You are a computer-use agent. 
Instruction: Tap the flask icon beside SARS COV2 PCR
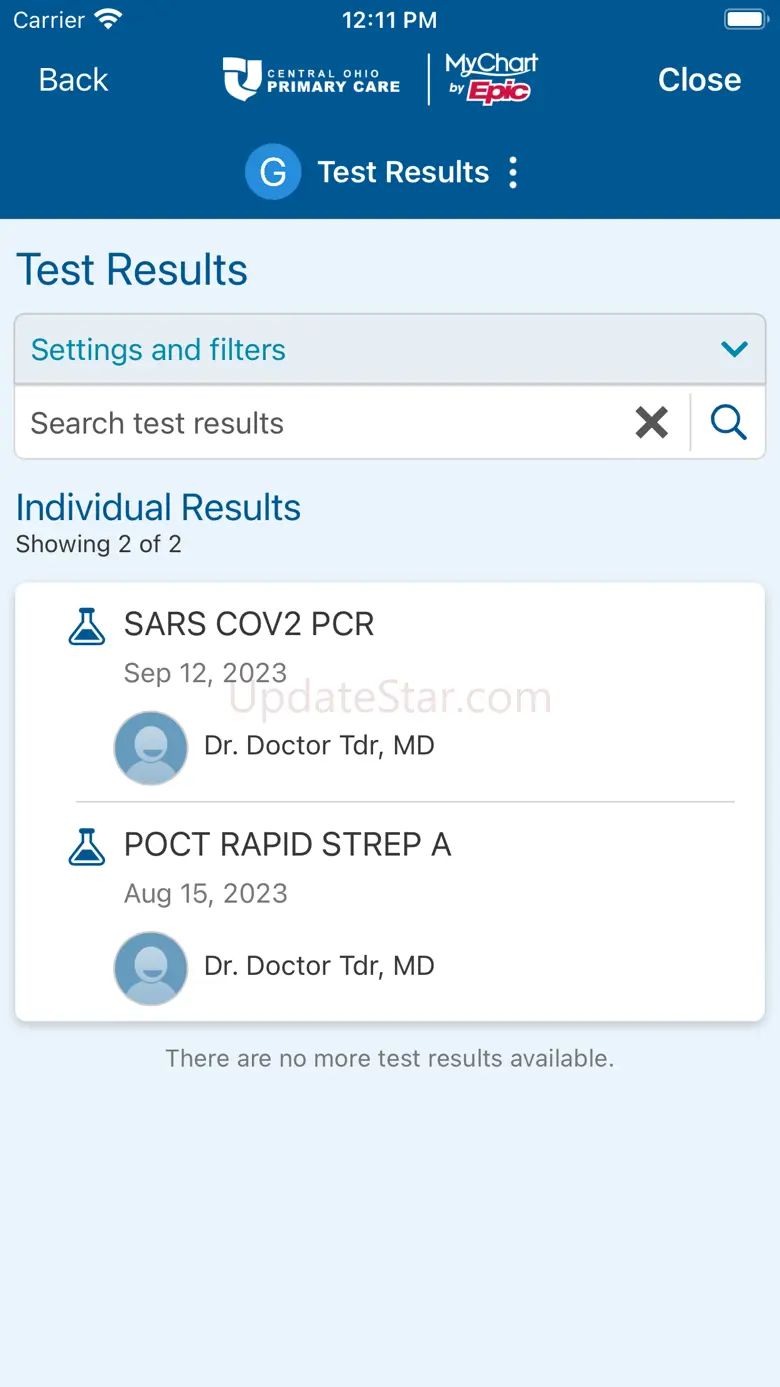click(x=87, y=626)
